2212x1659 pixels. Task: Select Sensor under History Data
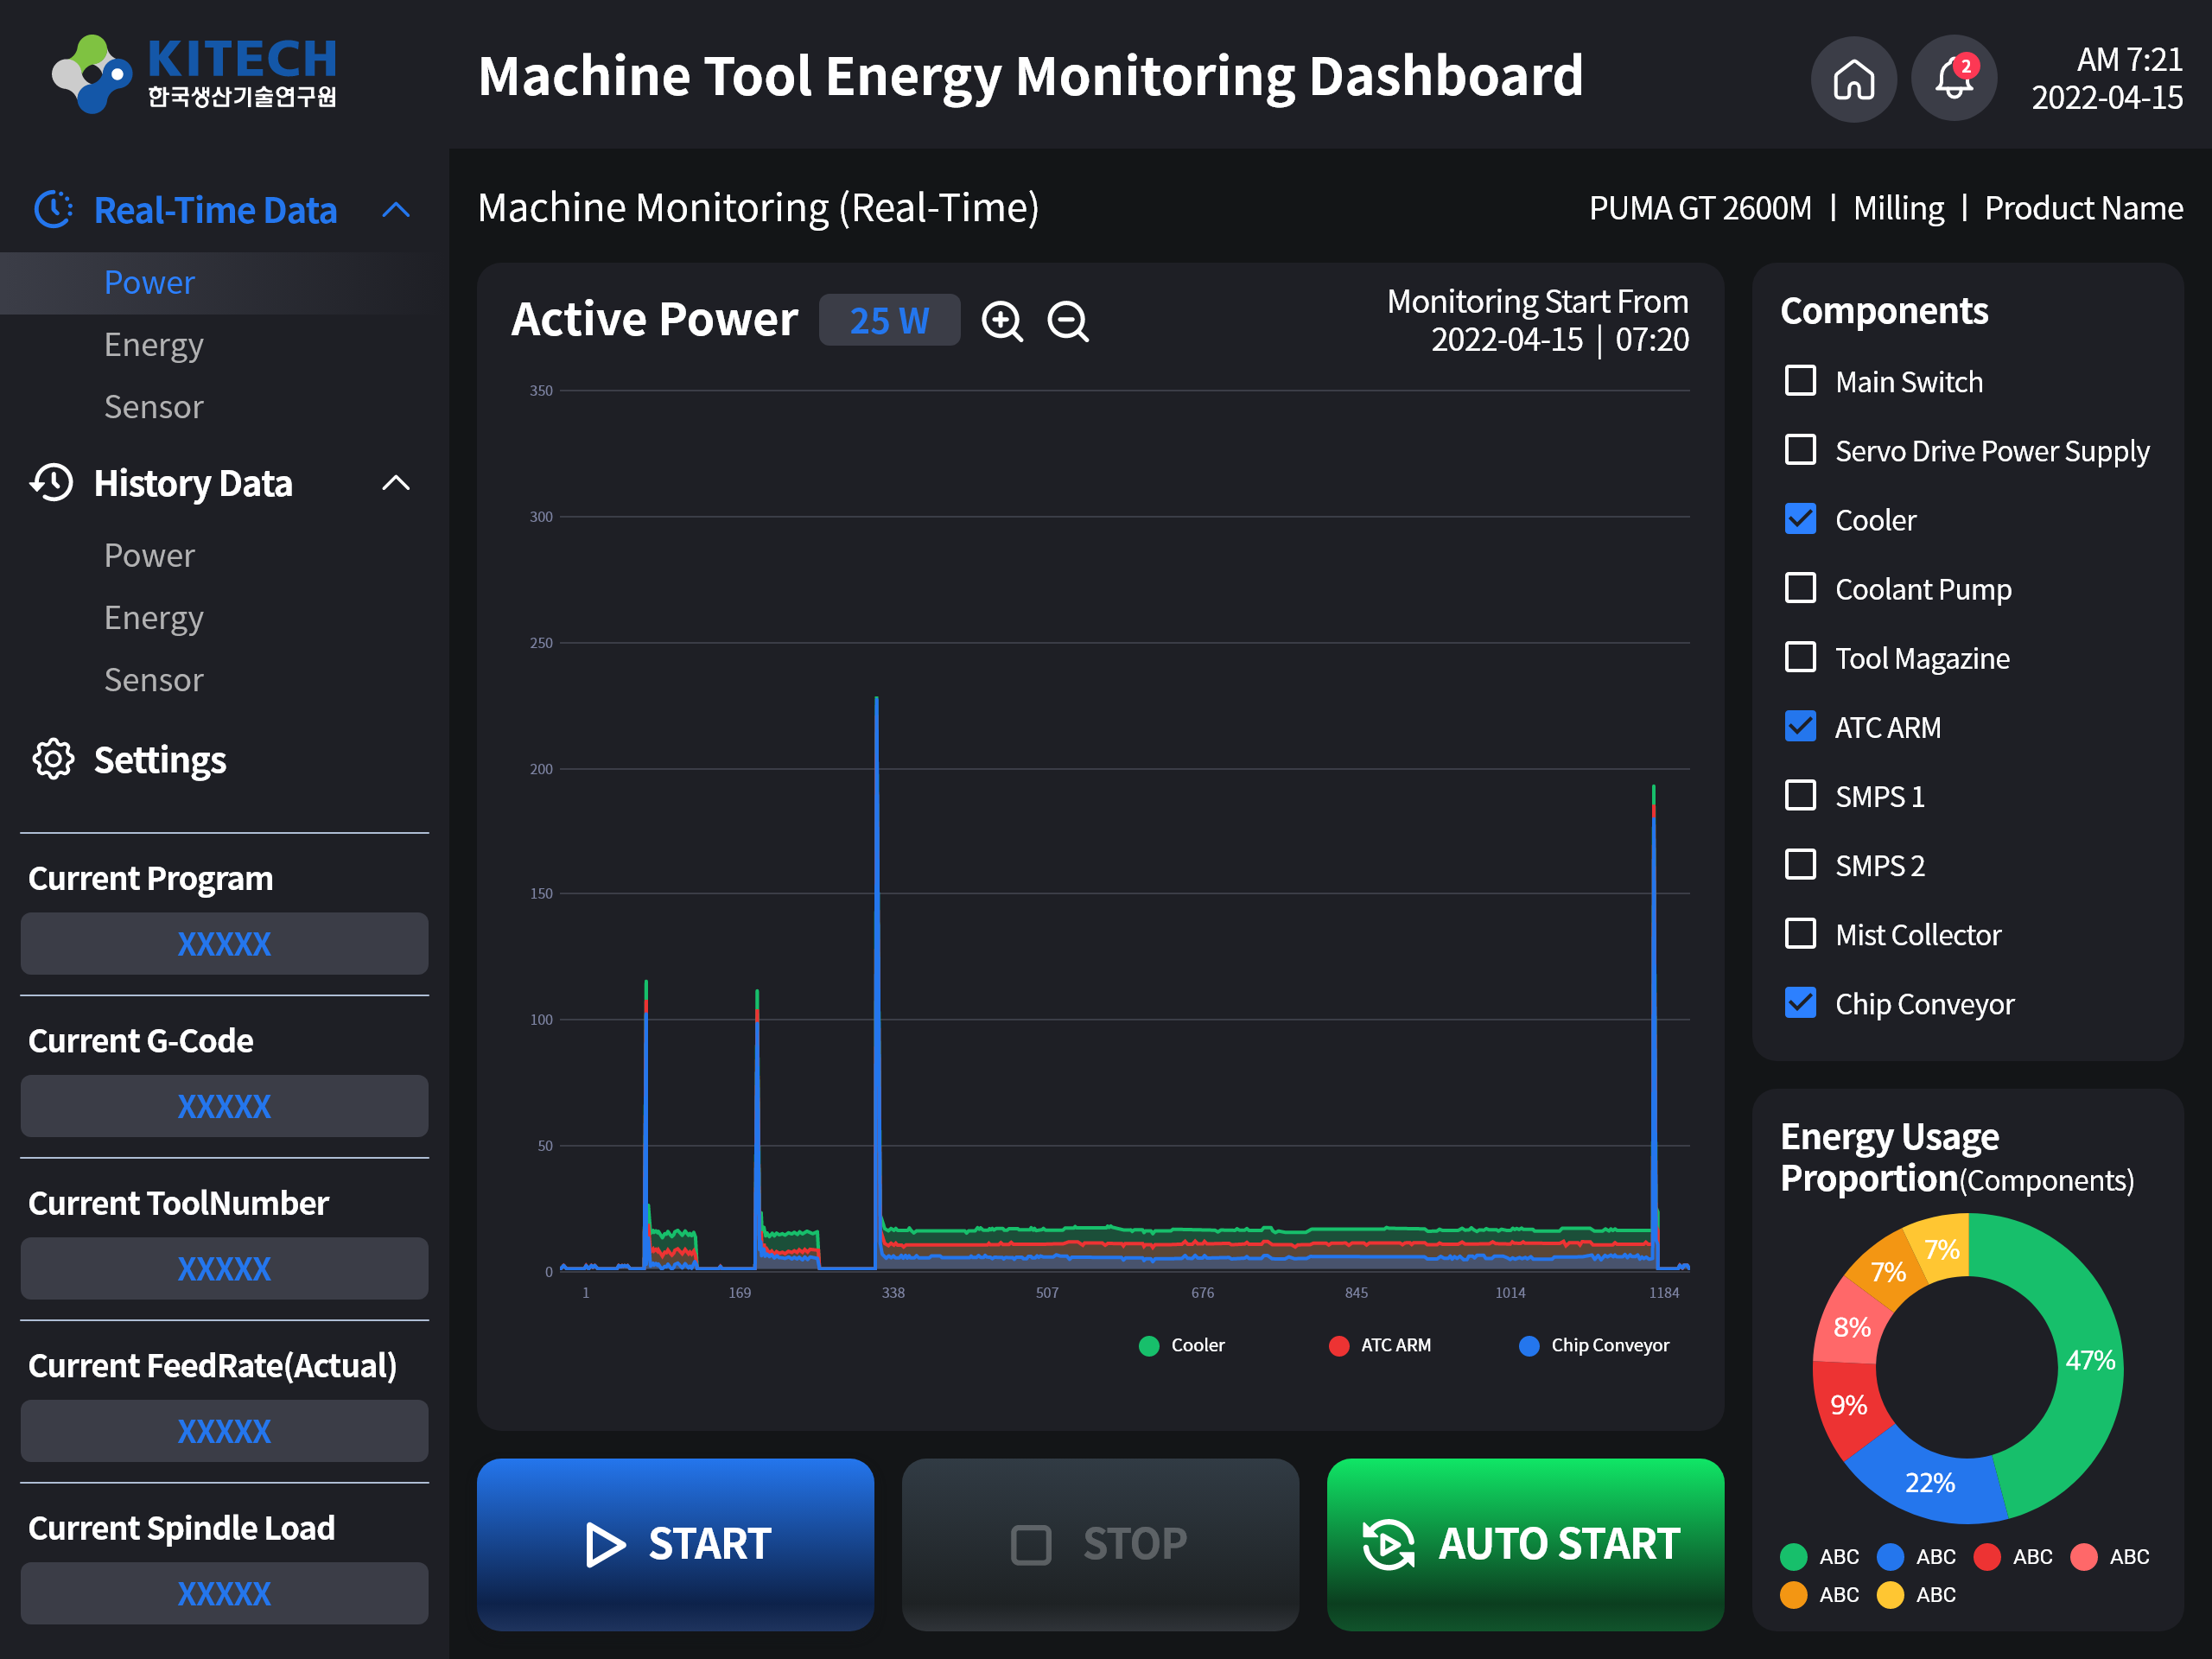(154, 680)
